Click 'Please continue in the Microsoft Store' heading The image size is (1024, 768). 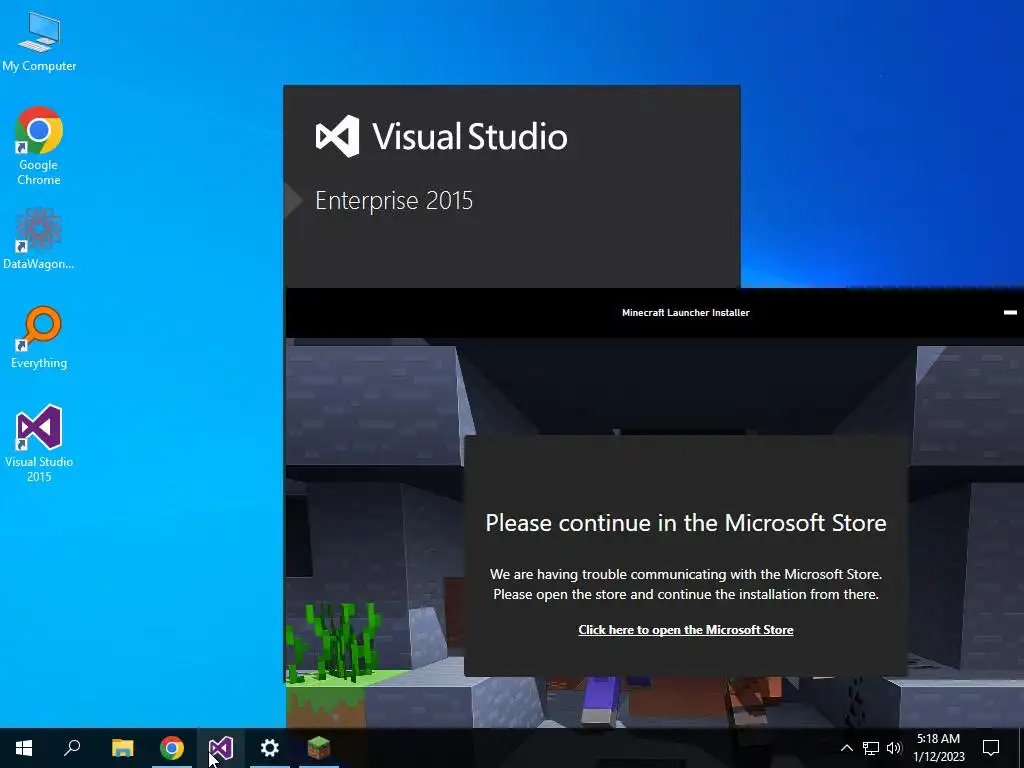point(686,523)
